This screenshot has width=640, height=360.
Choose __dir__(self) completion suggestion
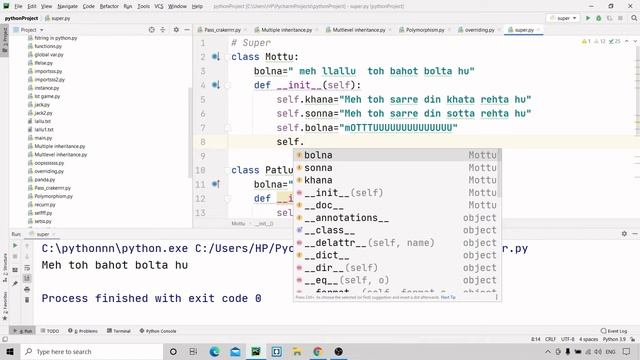pyautogui.click(x=397, y=268)
